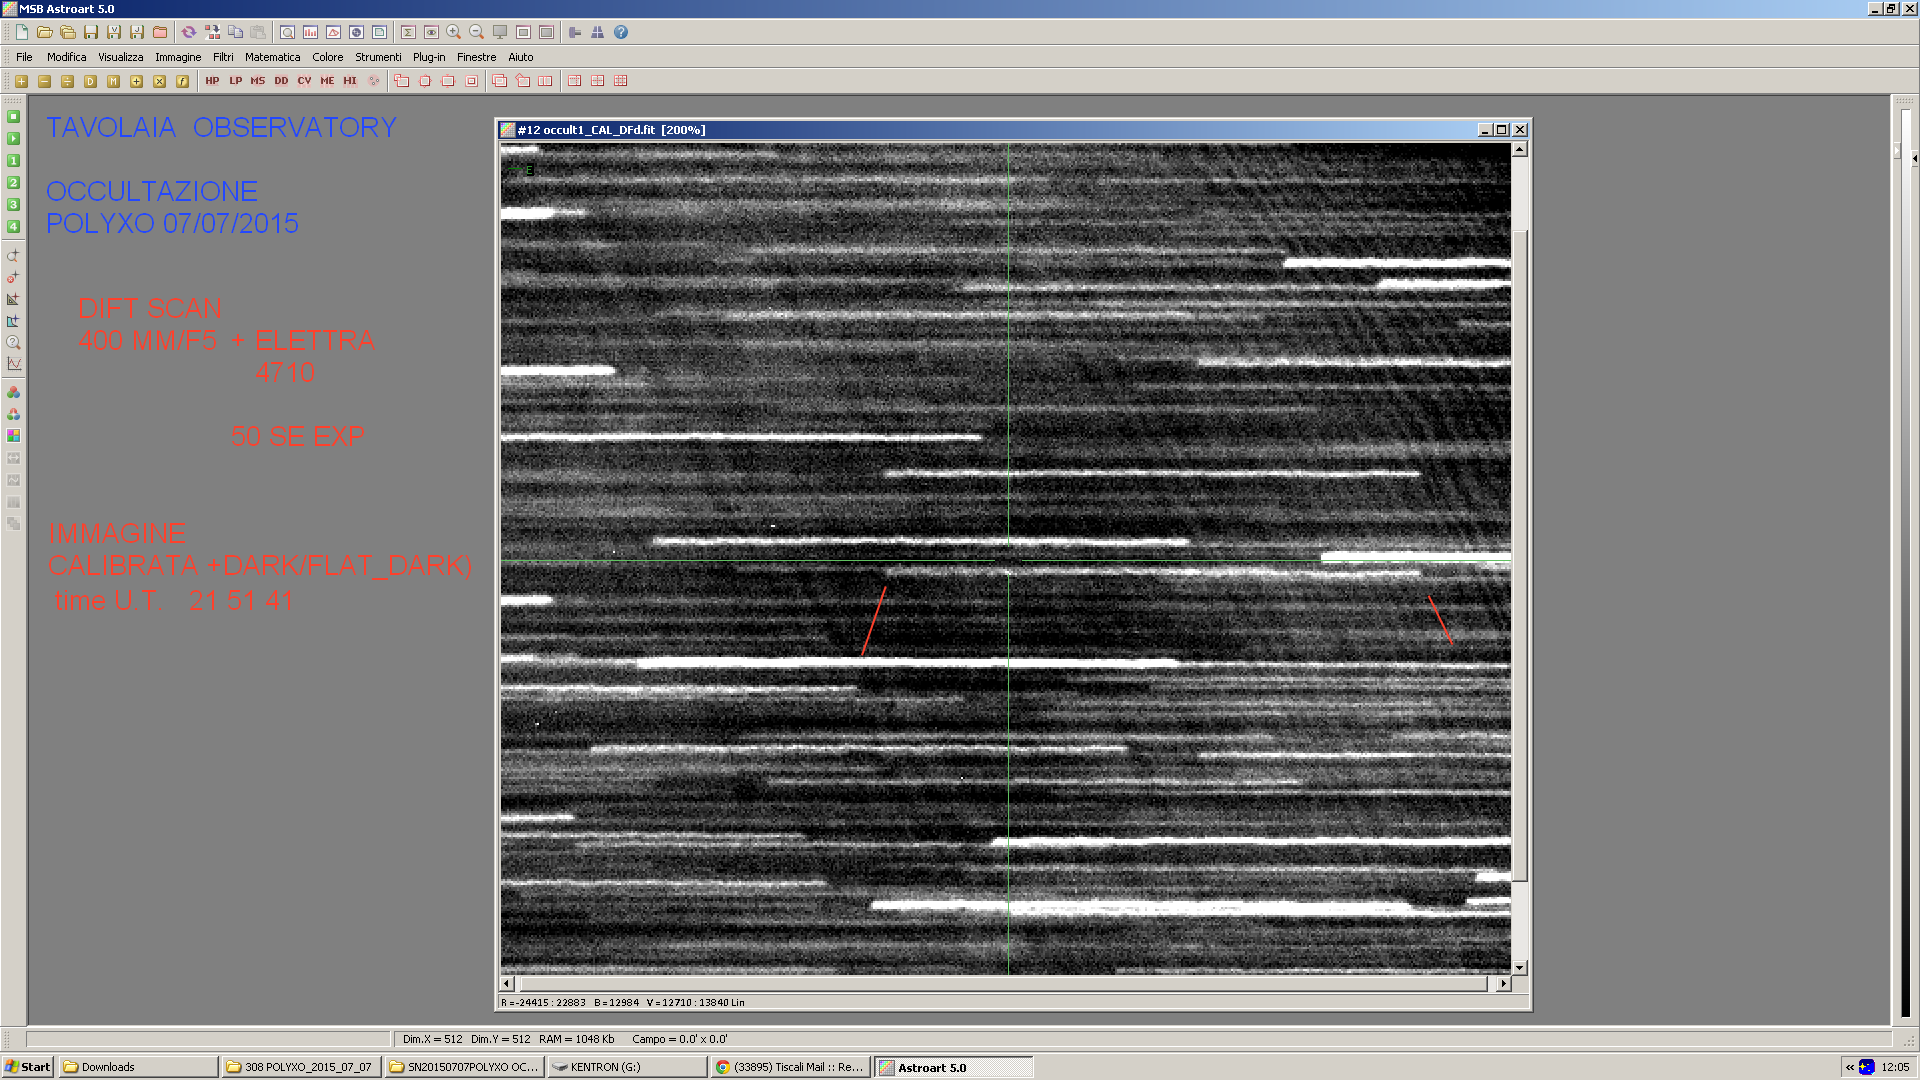Click the binoculars search icon
This screenshot has height=1080, width=1920.
(x=598, y=32)
